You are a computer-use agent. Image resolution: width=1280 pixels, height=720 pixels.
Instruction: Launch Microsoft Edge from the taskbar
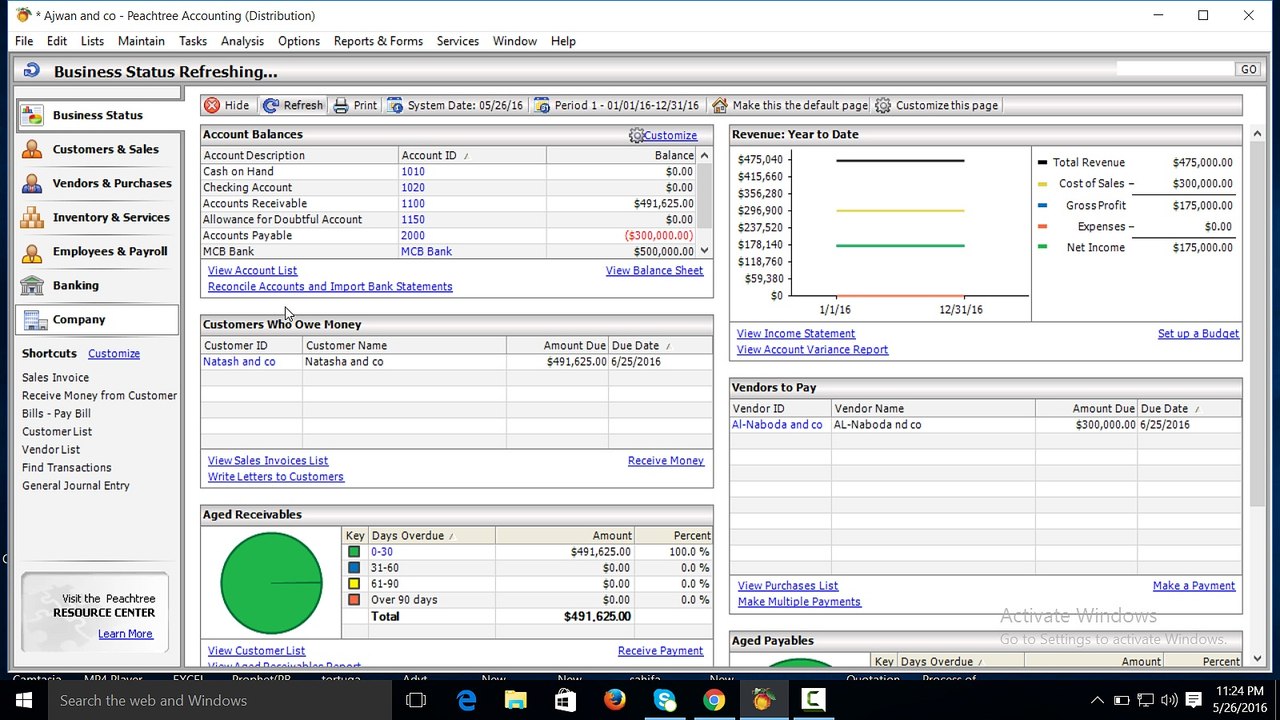[x=467, y=700]
